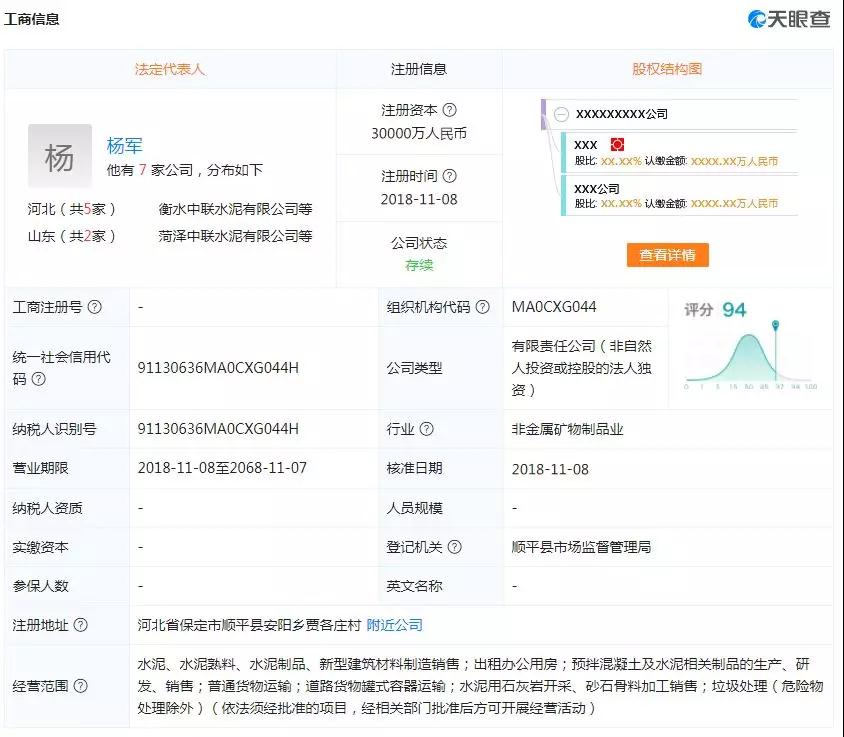Image resolution: width=844 pixels, height=737 pixels.
Task: Click the help icon next to 组织机构代码
Action: [483, 307]
